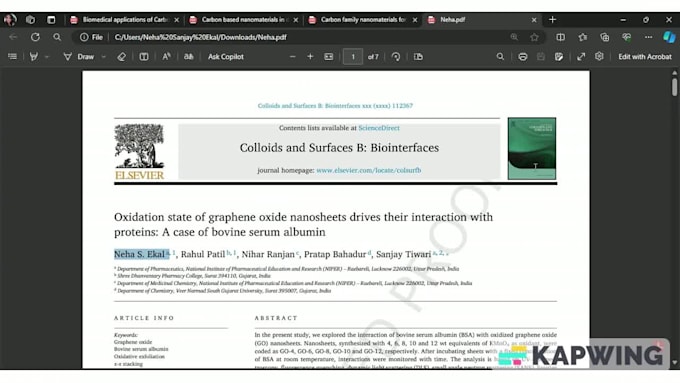Select the Neha.pdf tab
Image resolution: width=680 pixels, height=383 pixels.
pyautogui.click(x=481, y=20)
